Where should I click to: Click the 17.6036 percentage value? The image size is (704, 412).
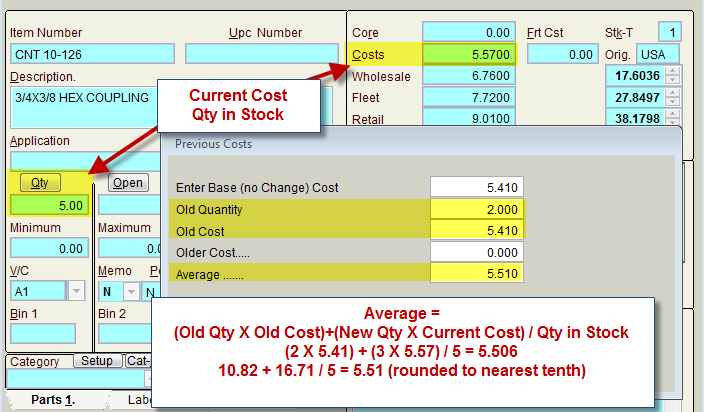(x=637, y=75)
